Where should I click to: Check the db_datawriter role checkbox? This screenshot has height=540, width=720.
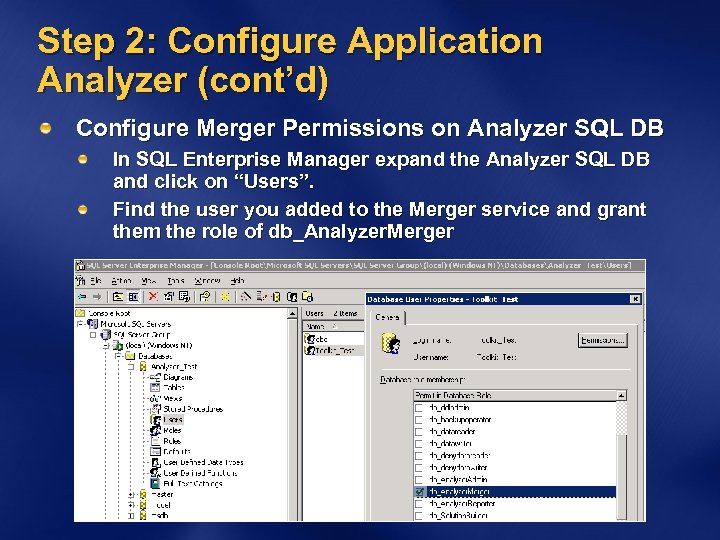click(419, 444)
